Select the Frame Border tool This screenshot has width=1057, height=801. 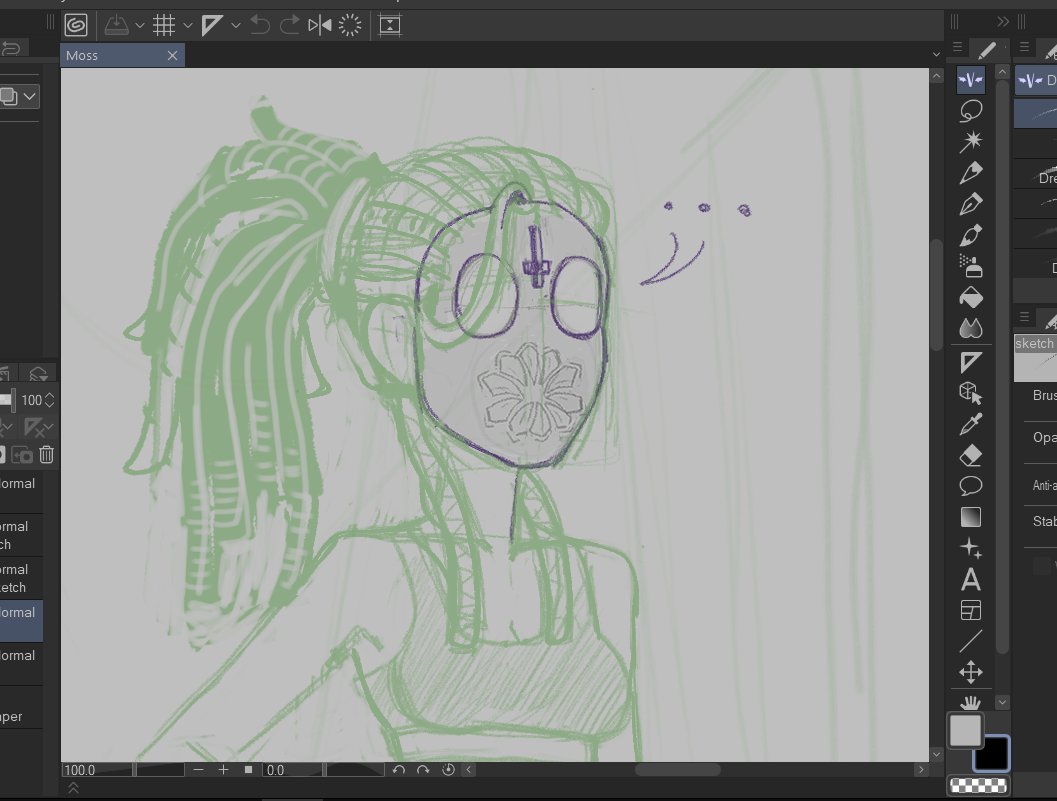pos(971,611)
